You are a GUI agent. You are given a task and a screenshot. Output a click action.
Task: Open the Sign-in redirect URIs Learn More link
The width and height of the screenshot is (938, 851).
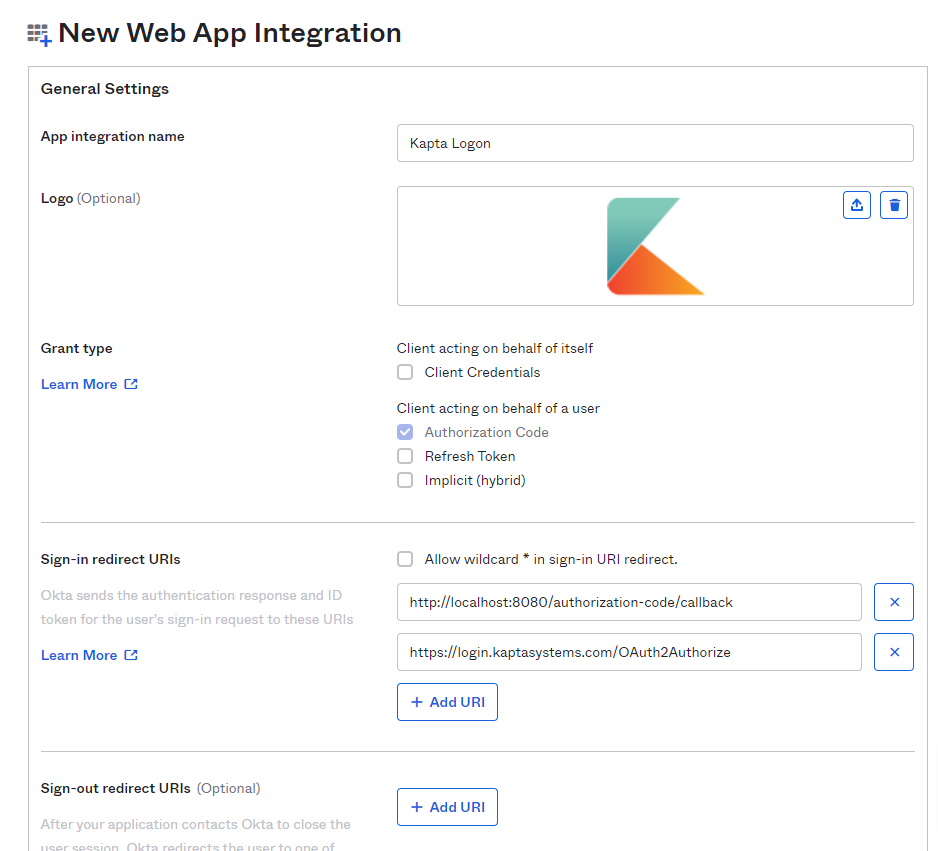coord(79,655)
